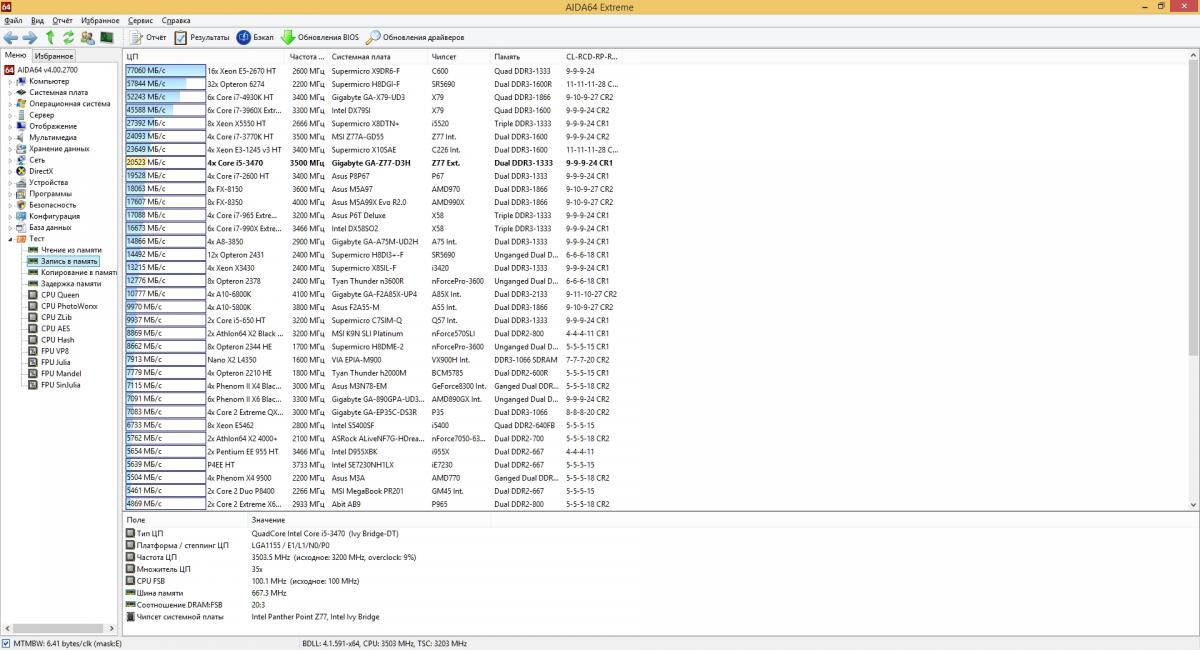
Task: Select the Чтение из памяти test
Action: coord(70,250)
